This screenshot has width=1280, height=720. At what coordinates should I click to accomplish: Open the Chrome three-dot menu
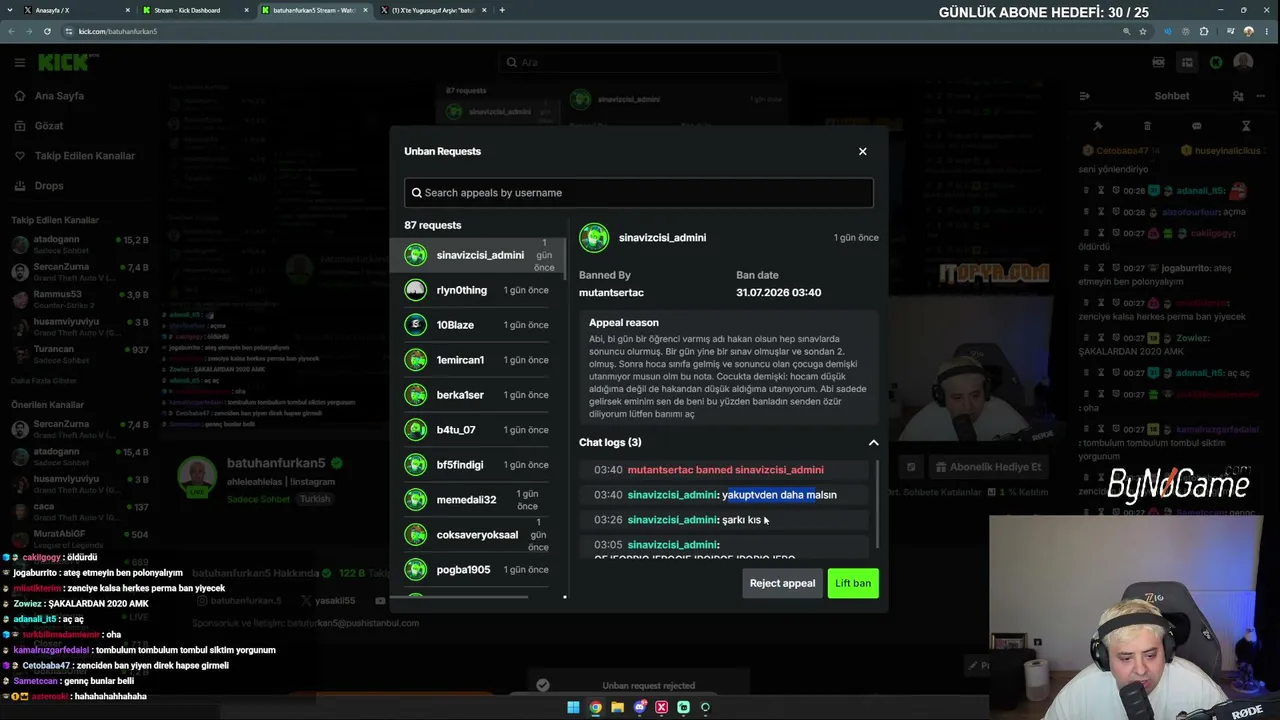point(1267,31)
